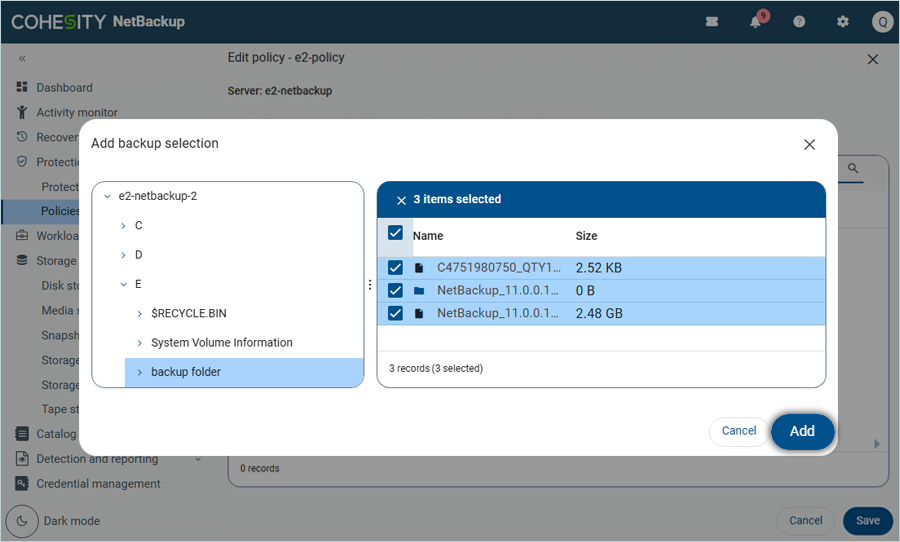Clear selection using X beside 3 items selected
The height and width of the screenshot is (542, 900).
point(401,200)
